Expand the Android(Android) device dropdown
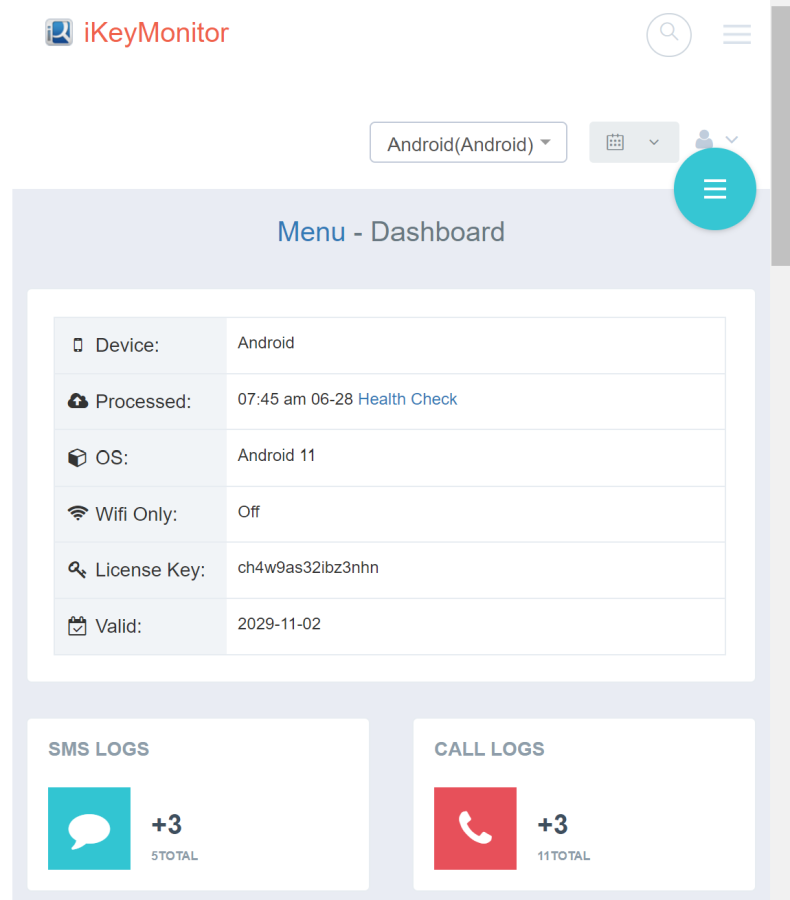The width and height of the screenshot is (790, 900). click(x=468, y=142)
